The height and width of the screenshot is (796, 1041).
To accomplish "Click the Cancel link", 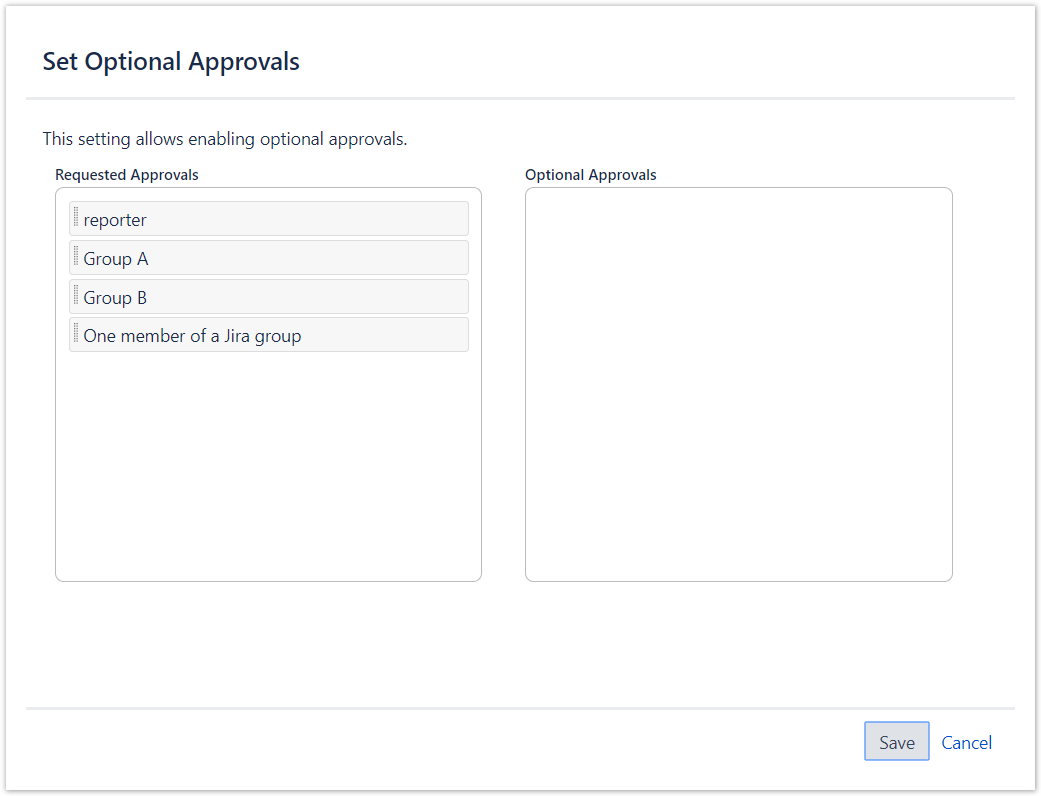I will 966,743.
